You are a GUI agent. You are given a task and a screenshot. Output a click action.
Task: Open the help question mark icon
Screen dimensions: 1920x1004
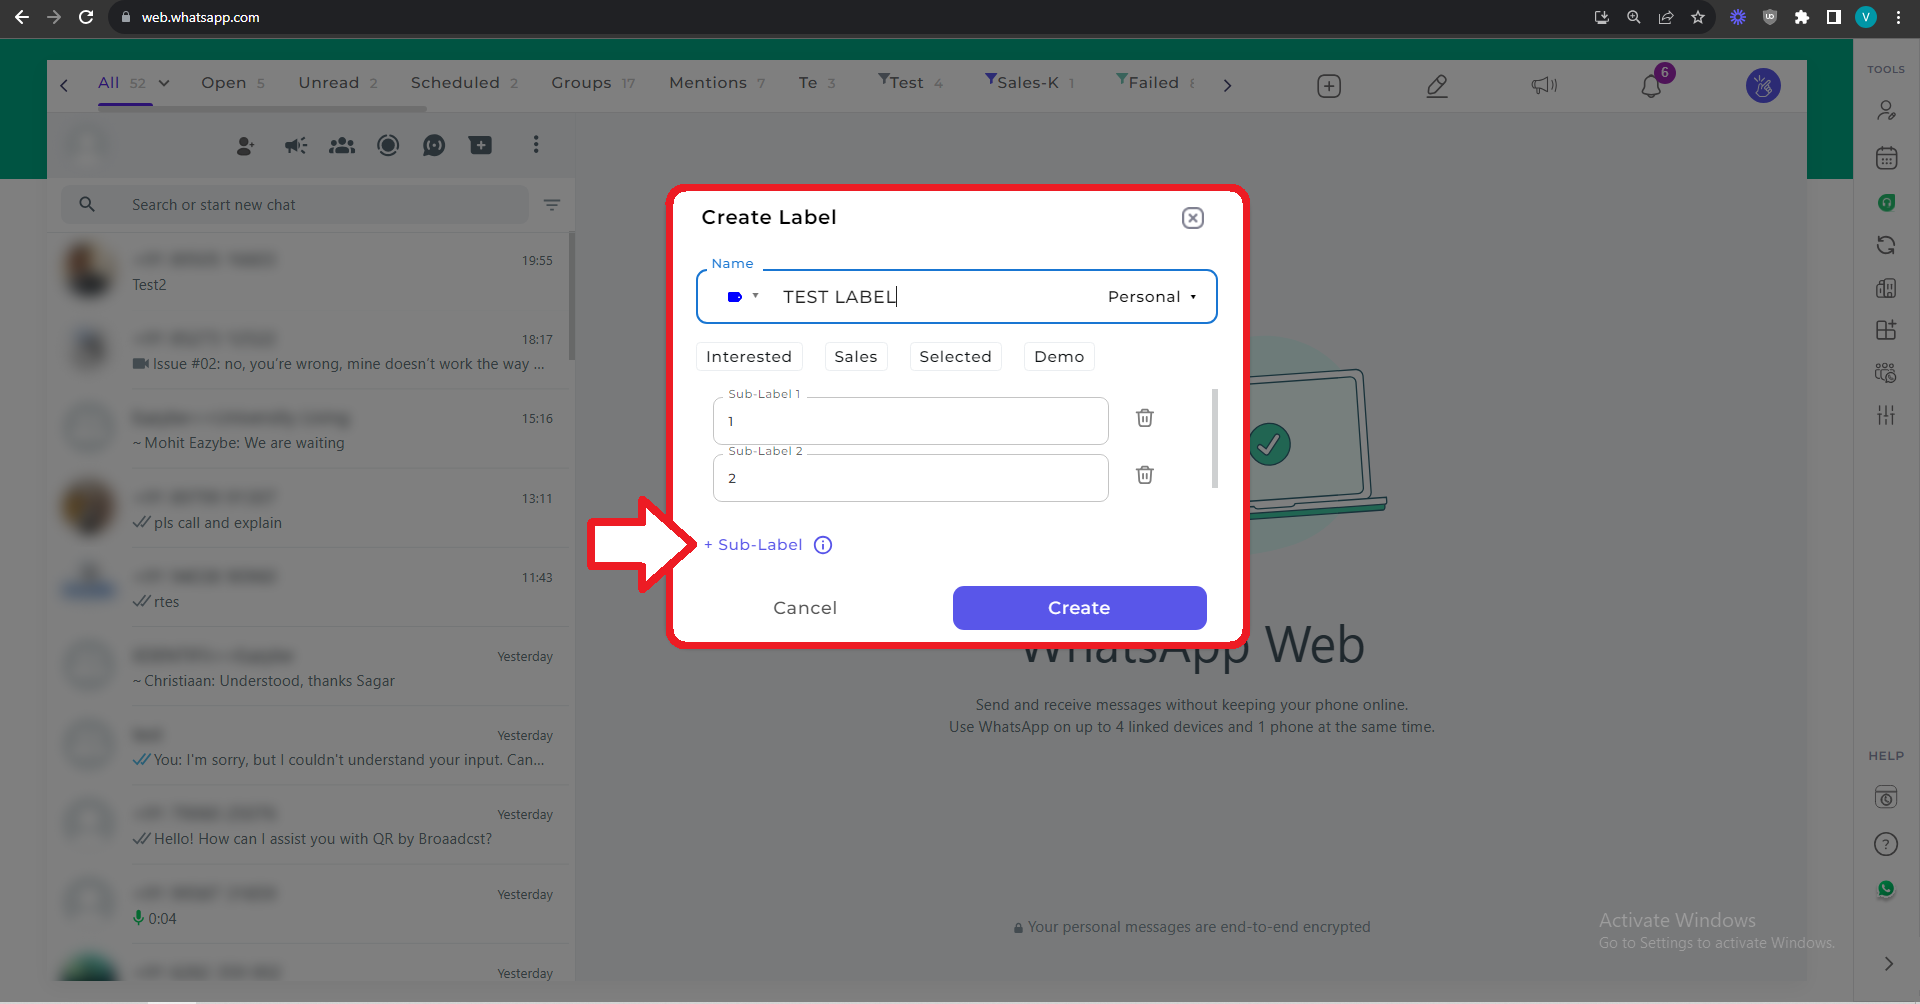point(1886,845)
